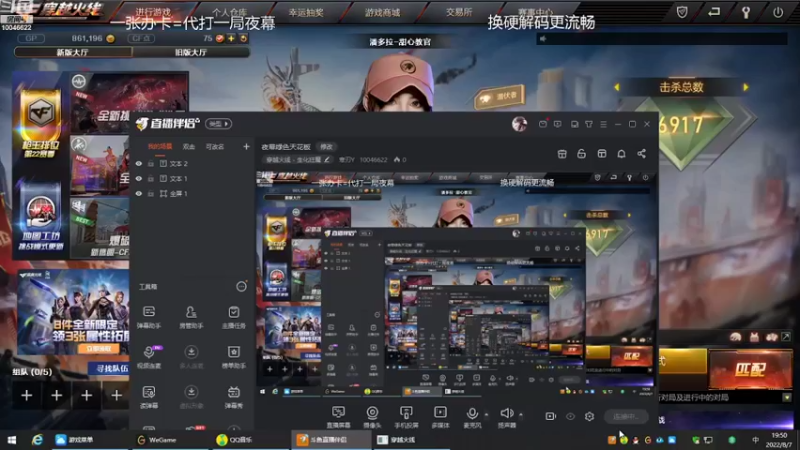Edit the game category with pencil icon
Screen dimensions: 800x450
pos(327,160)
